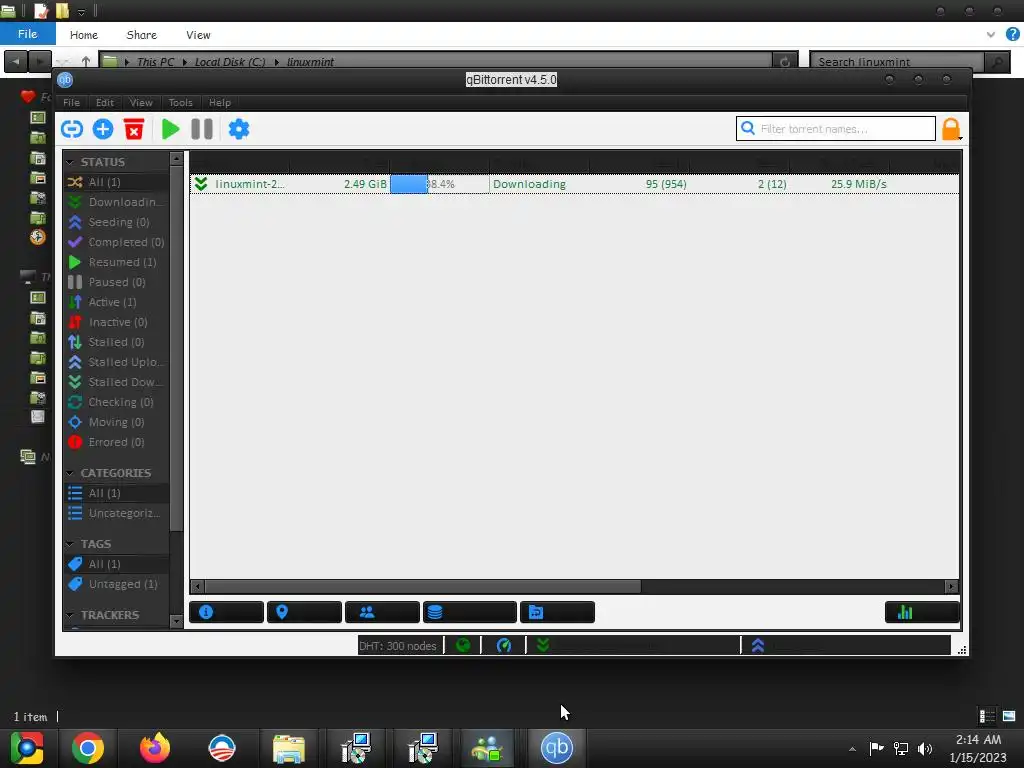Click the Add Torrent Link icon
This screenshot has height=768, width=1024.
72,129
